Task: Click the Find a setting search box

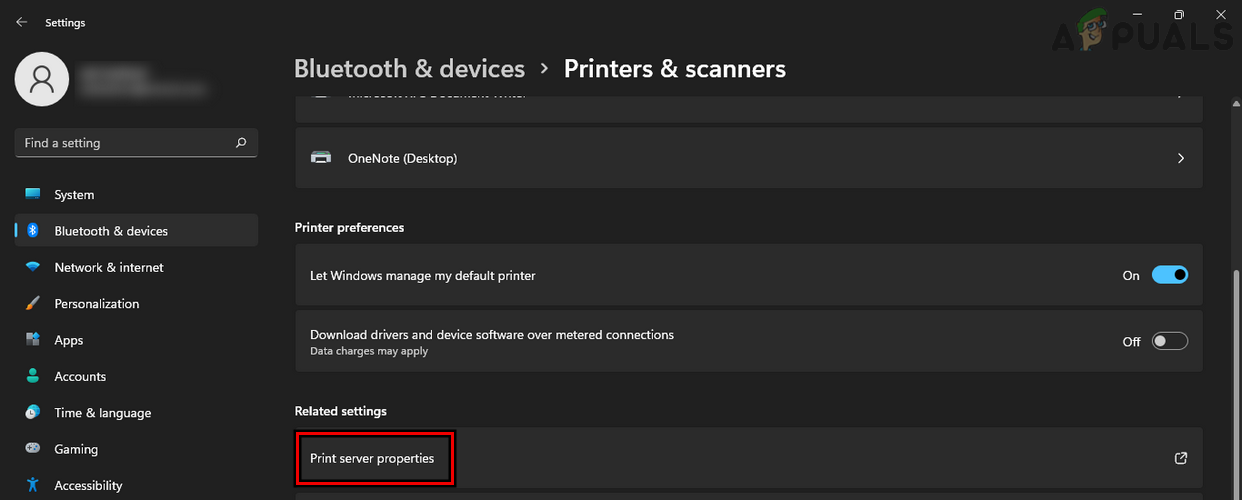Action: [x=125, y=143]
